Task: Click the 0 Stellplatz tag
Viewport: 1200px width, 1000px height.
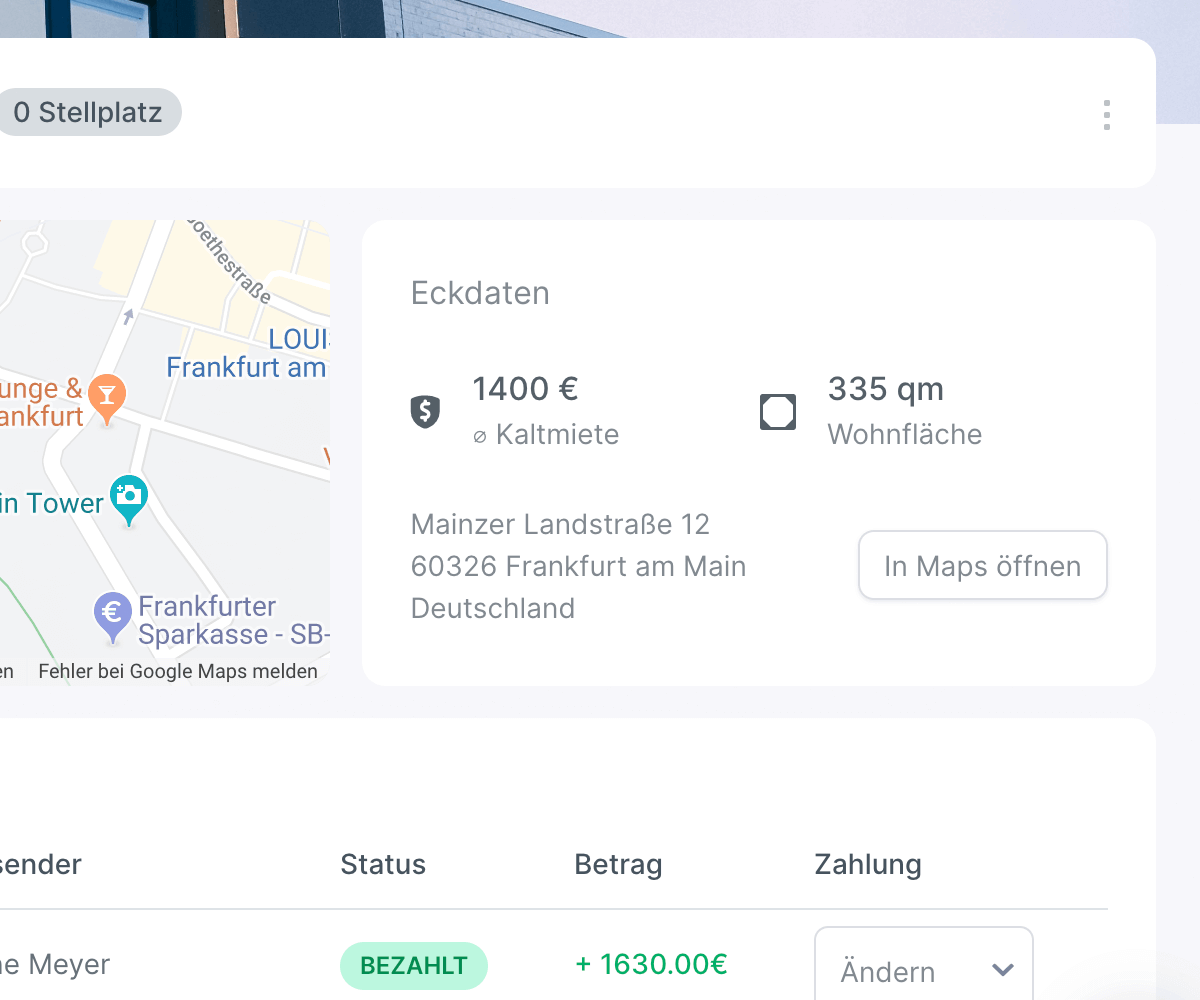Action: 88,112
